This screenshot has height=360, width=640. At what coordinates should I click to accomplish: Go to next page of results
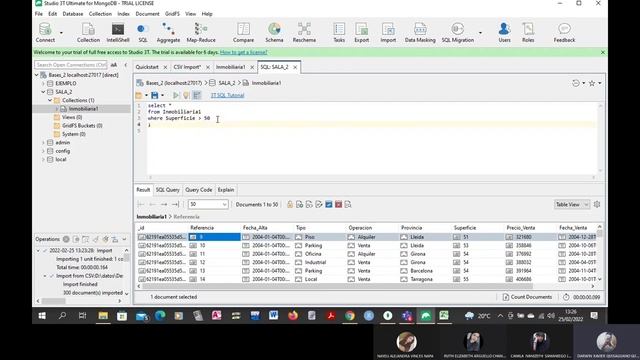(164, 204)
